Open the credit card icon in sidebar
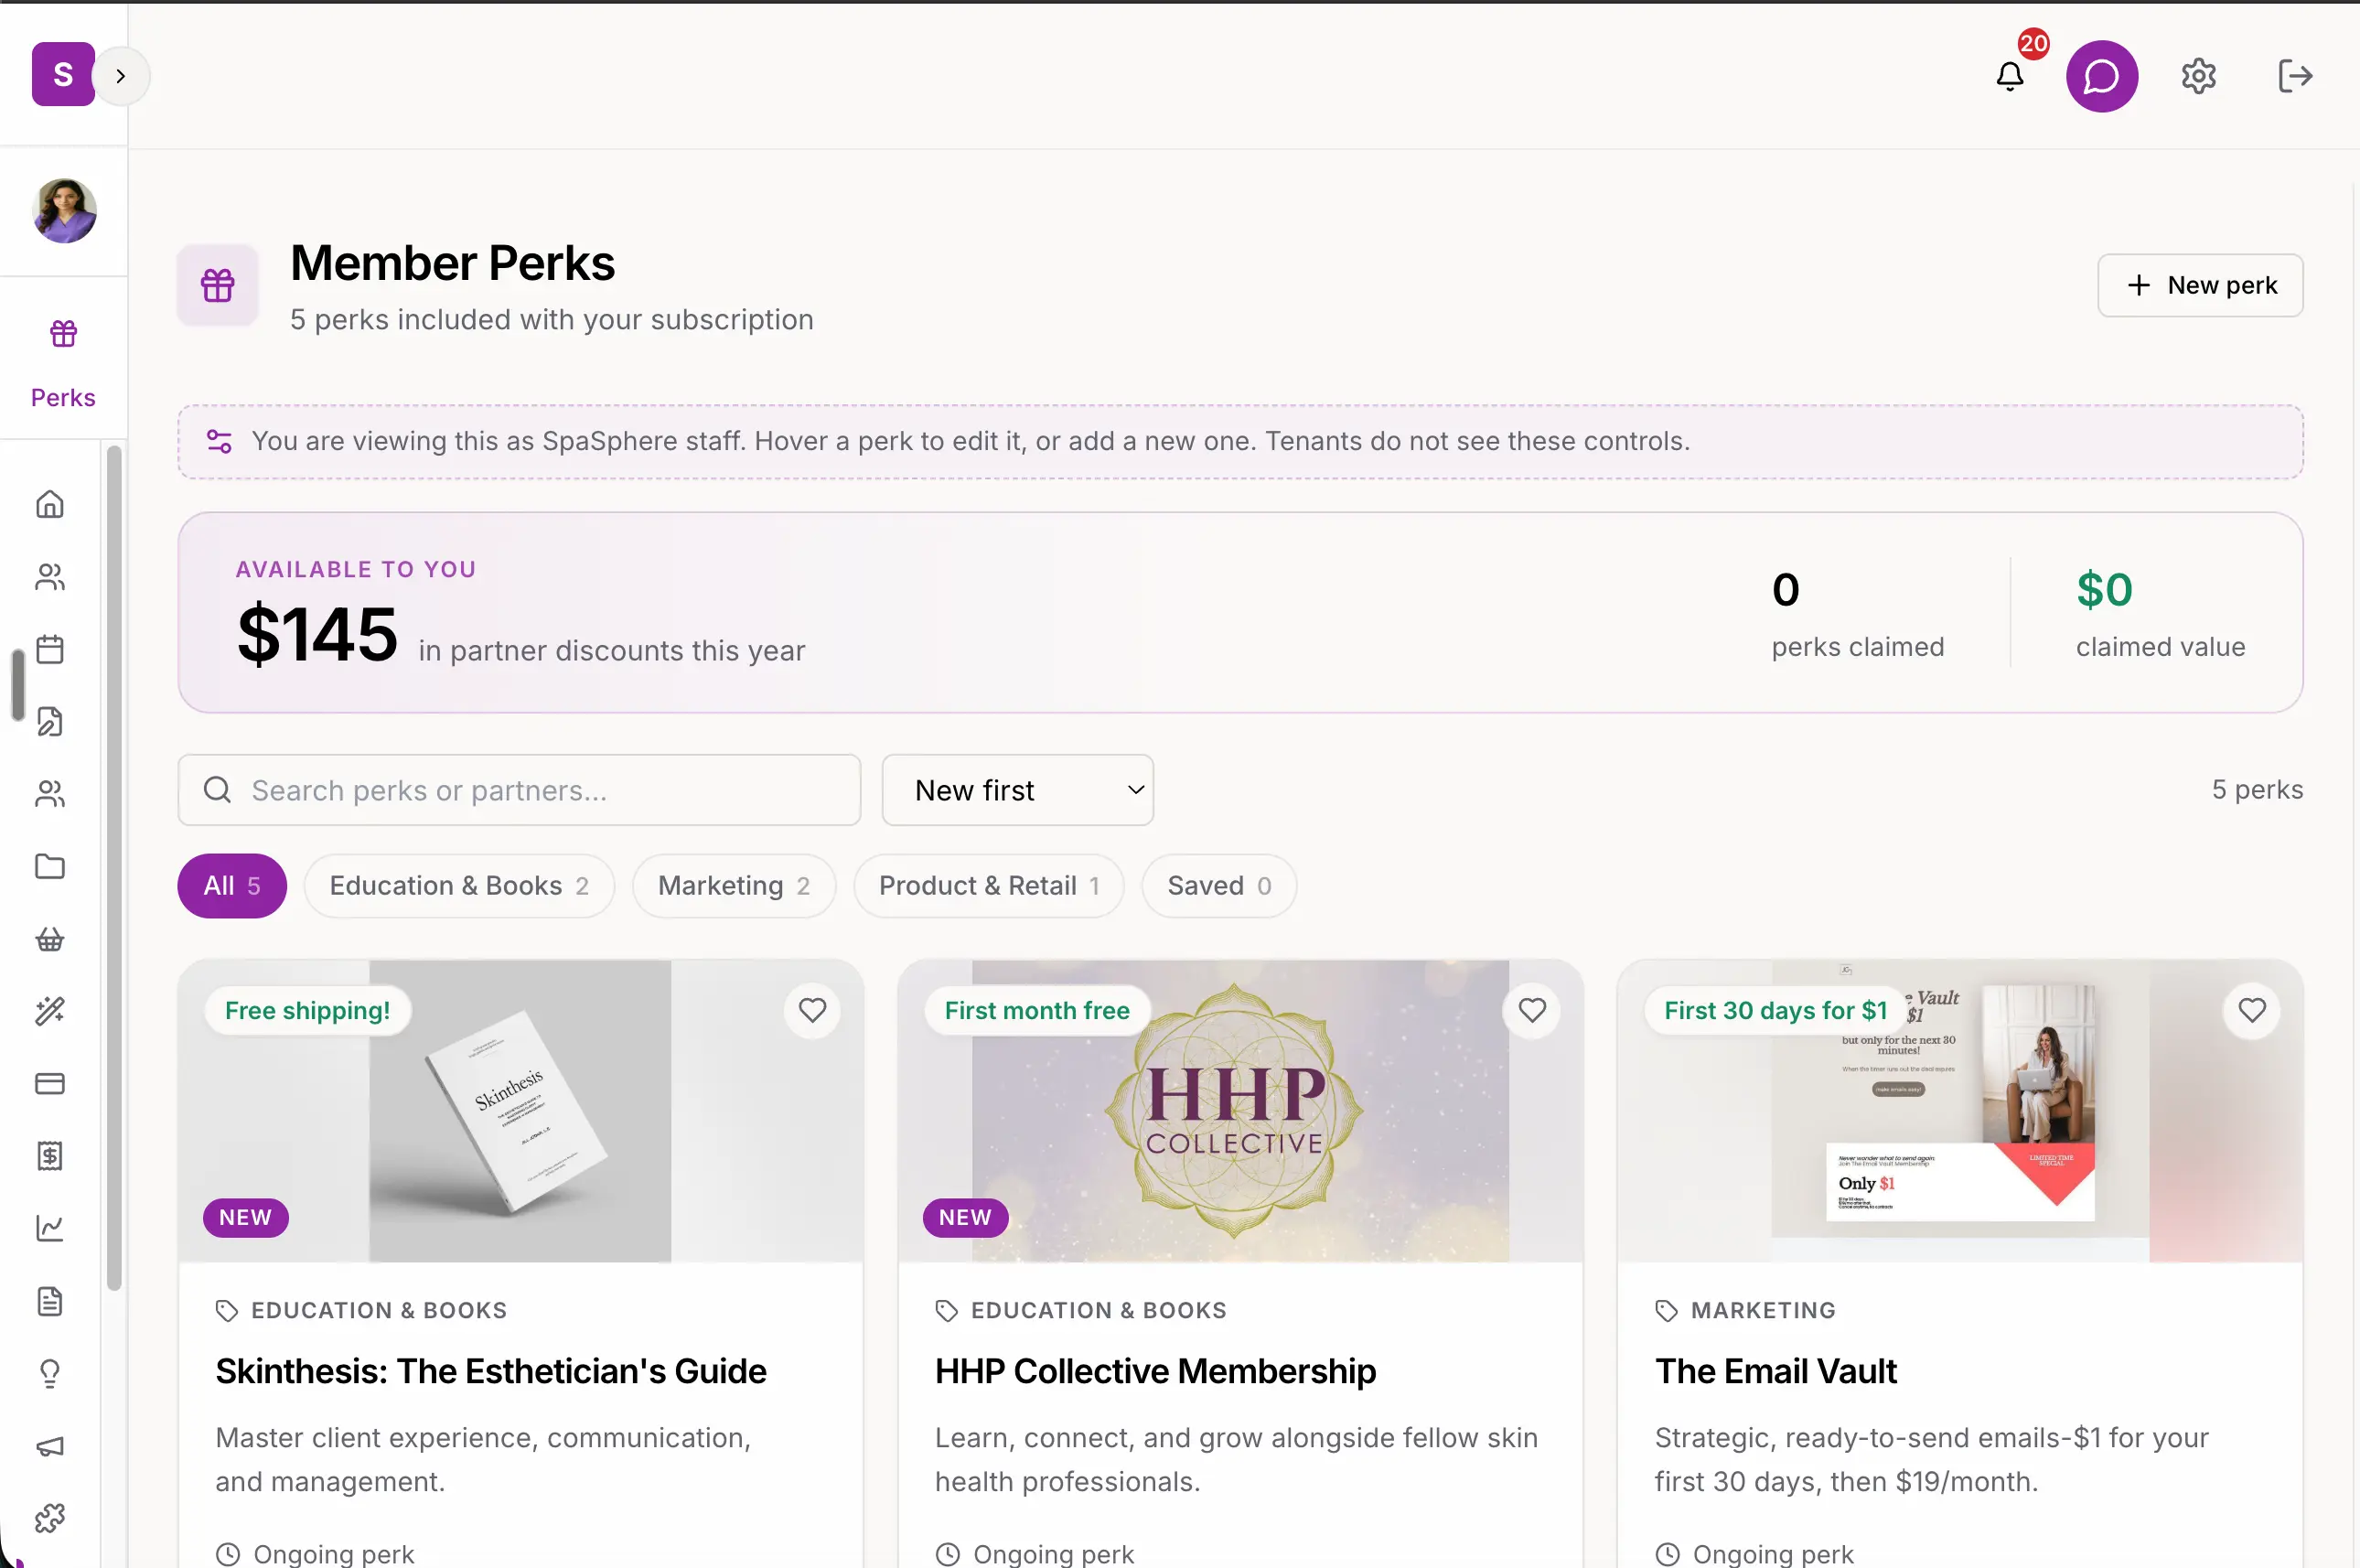The height and width of the screenshot is (1568, 2360). click(x=50, y=1084)
